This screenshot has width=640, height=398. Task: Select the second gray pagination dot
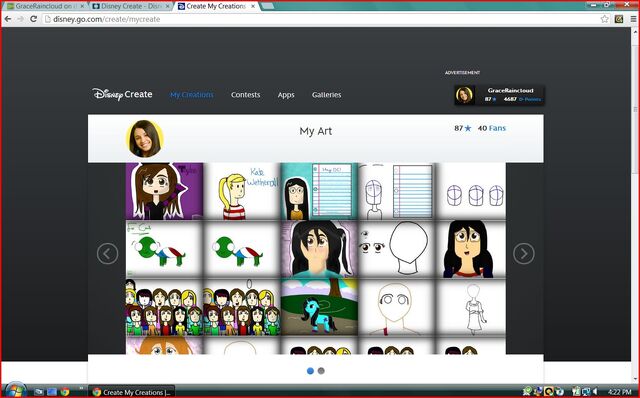(x=321, y=371)
